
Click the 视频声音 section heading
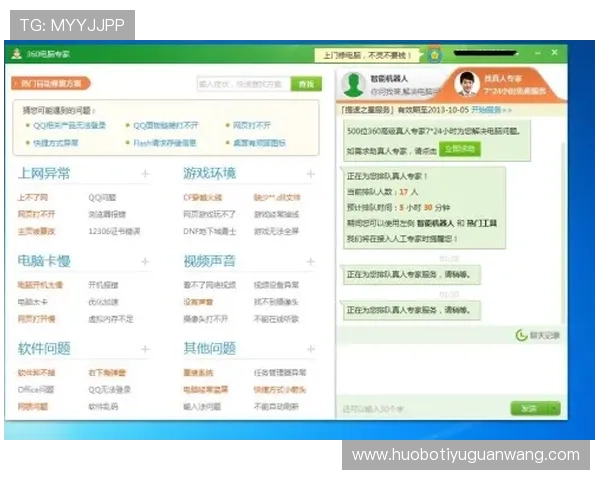(210, 261)
